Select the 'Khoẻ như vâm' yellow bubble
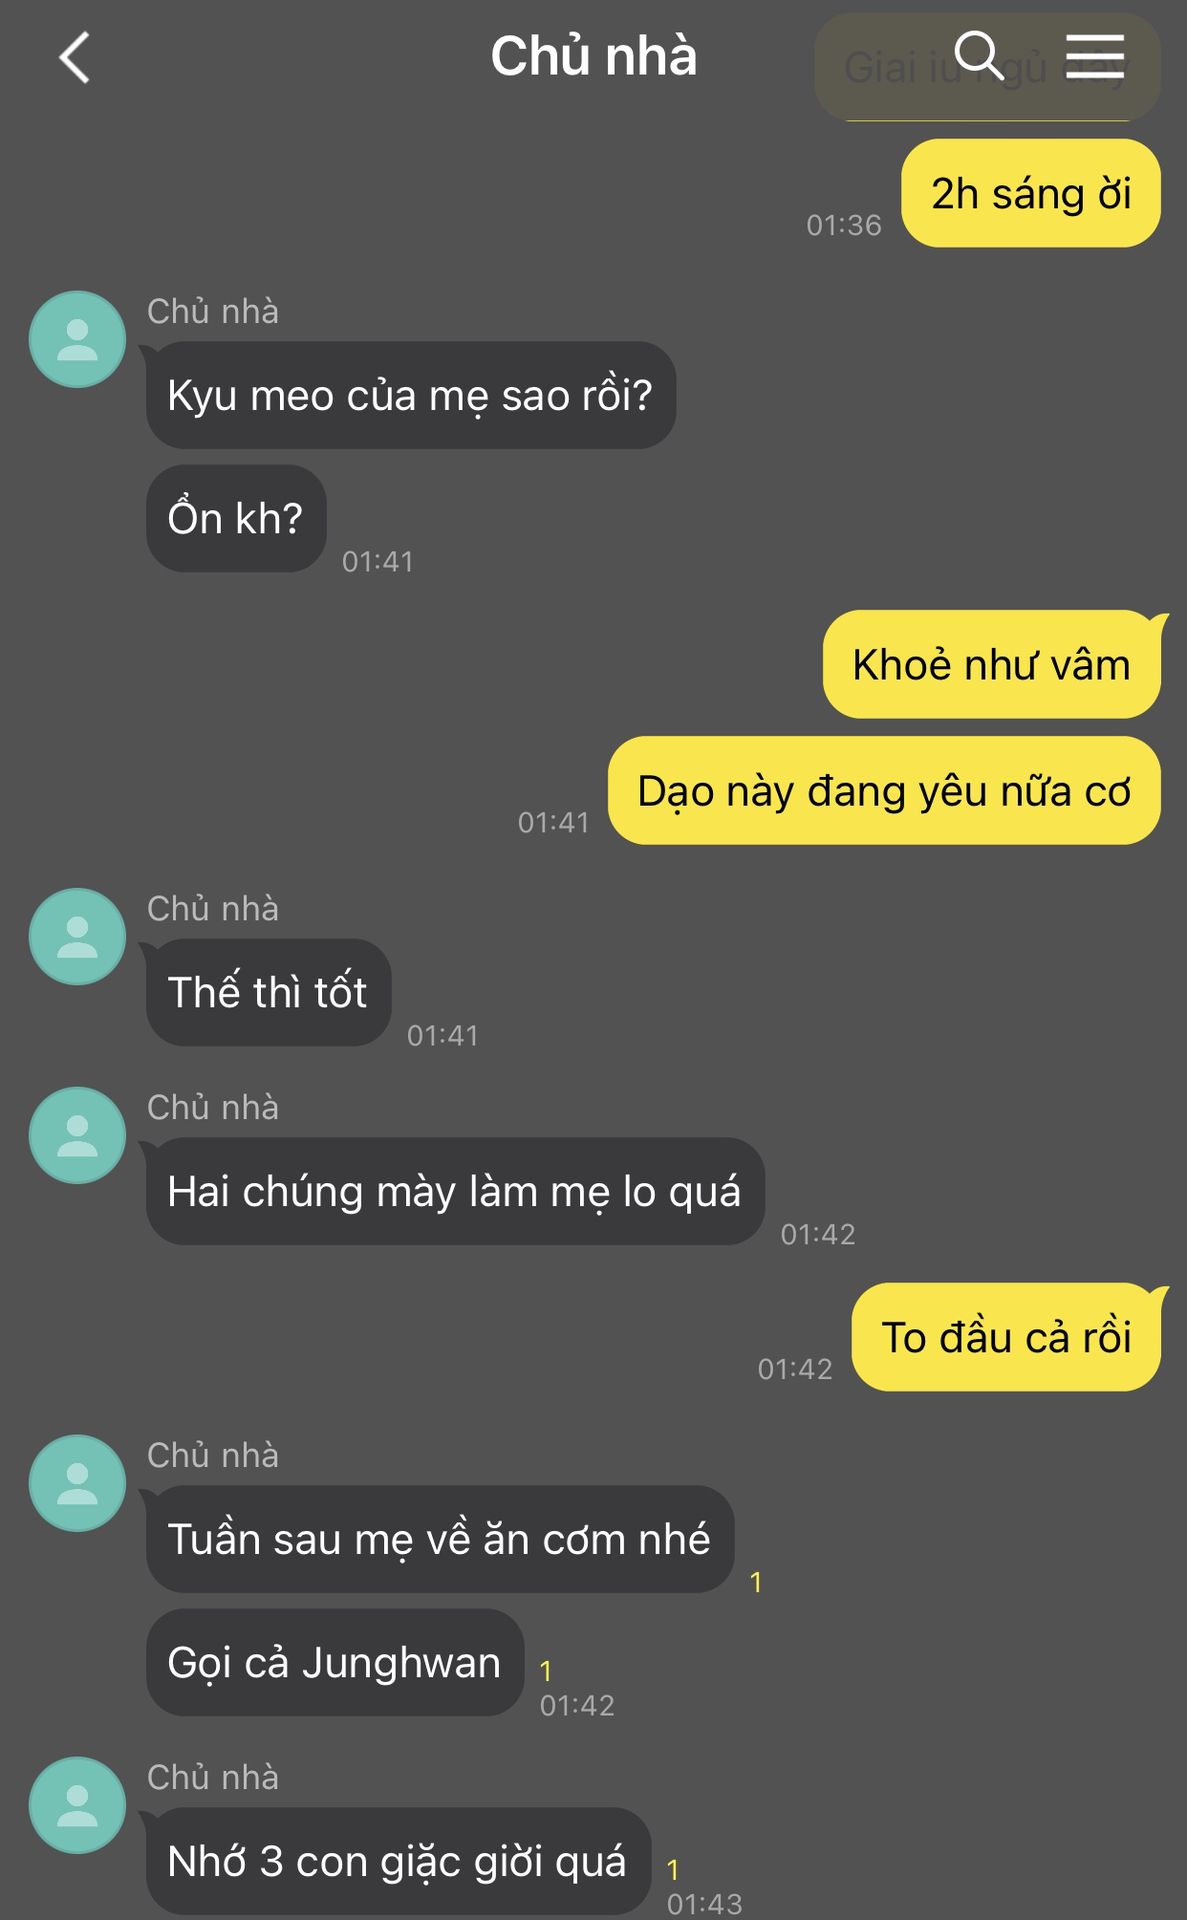 (x=992, y=664)
